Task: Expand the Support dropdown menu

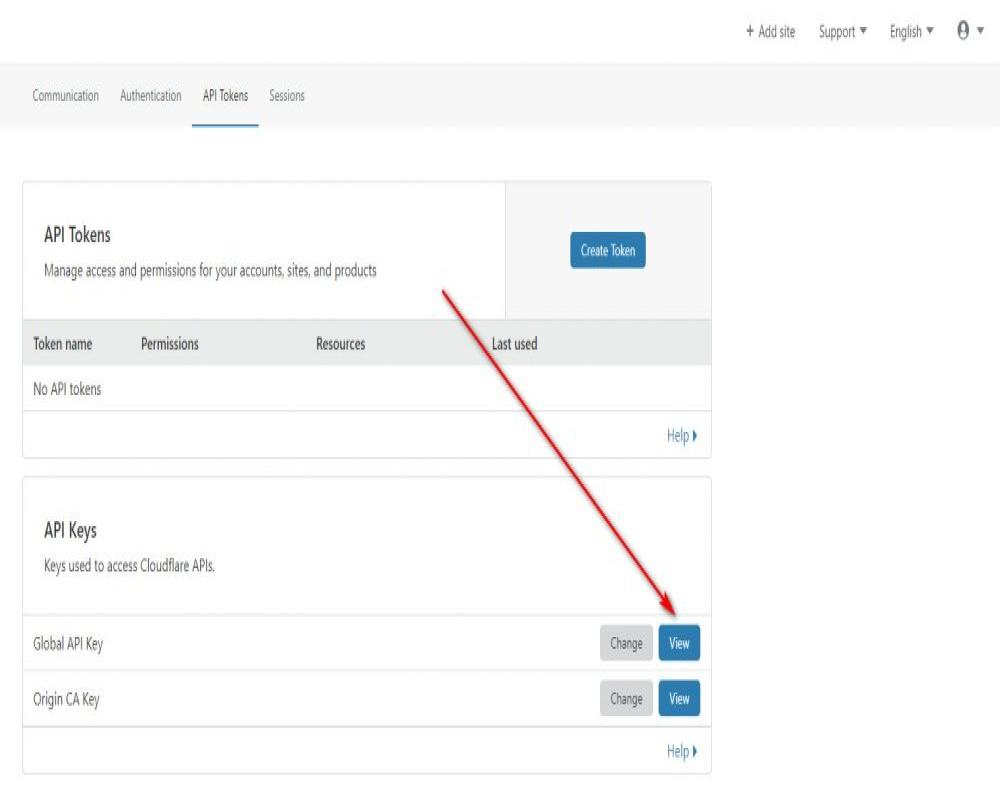Action: 842,32
